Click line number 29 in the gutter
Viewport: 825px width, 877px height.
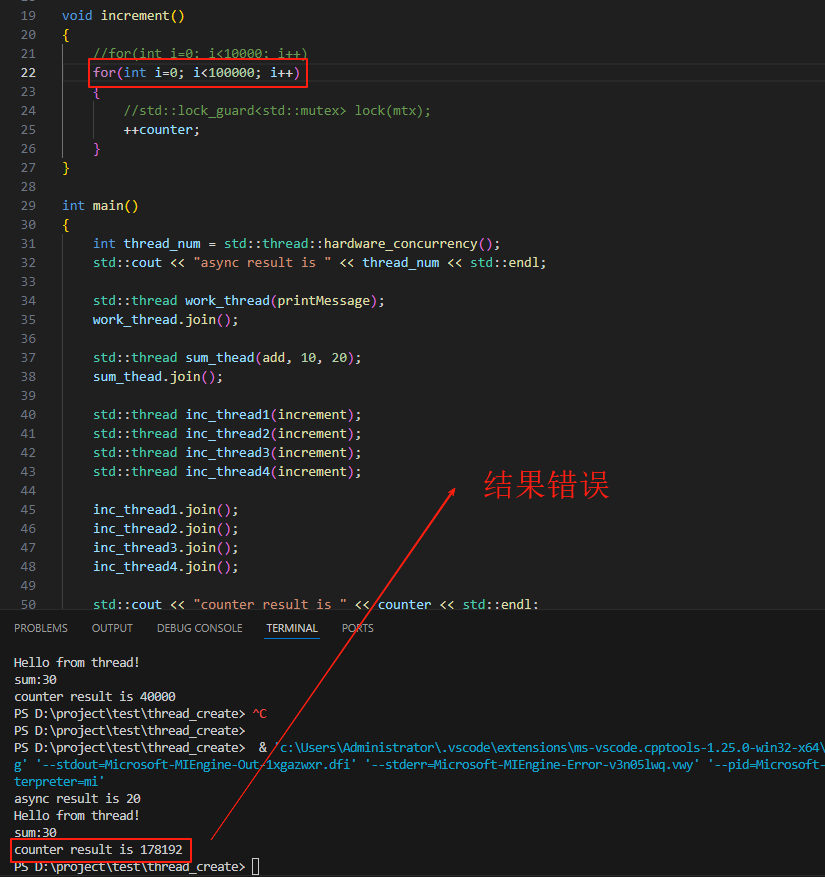28,206
